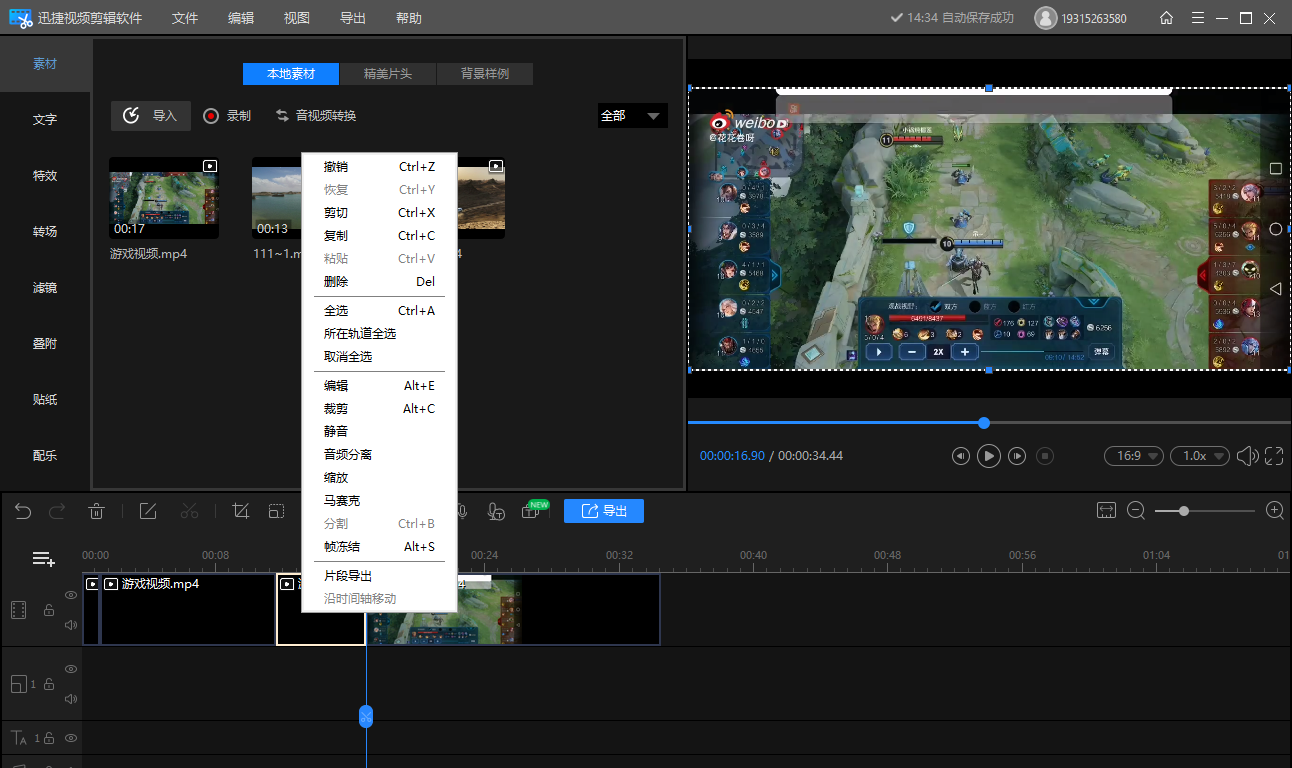Image resolution: width=1292 pixels, height=768 pixels.
Task: Click the speech-to-text microphone icon
Action: tap(496, 512)
